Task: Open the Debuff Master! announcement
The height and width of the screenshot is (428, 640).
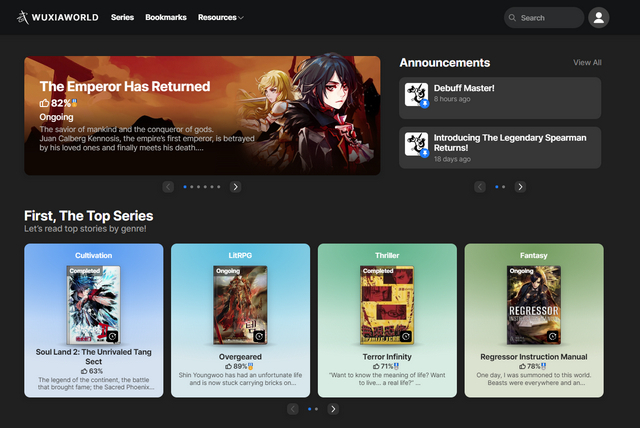Action: [500, 98]
